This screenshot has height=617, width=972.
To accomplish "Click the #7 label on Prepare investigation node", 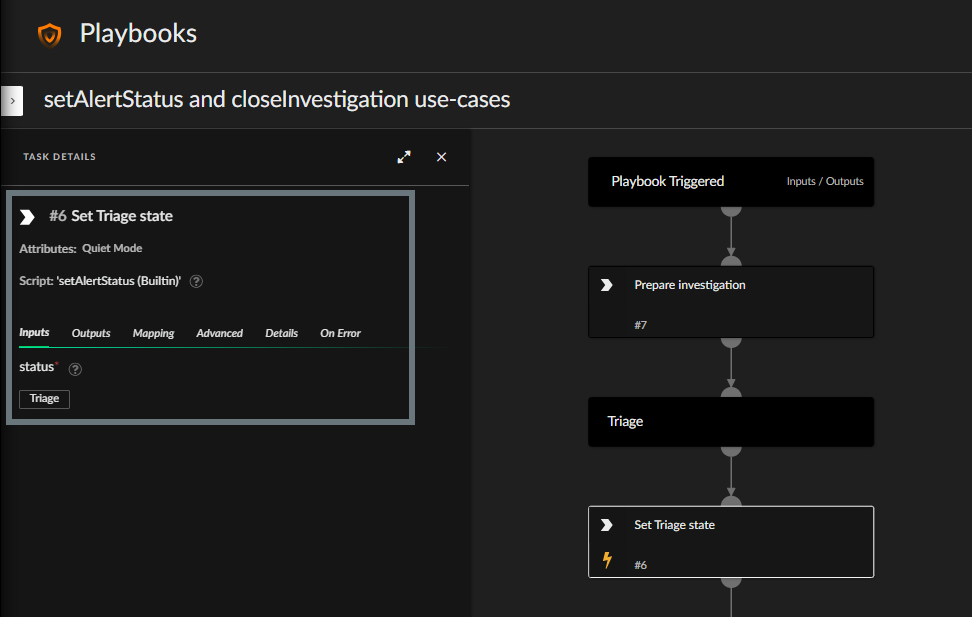I will [640, 325].
